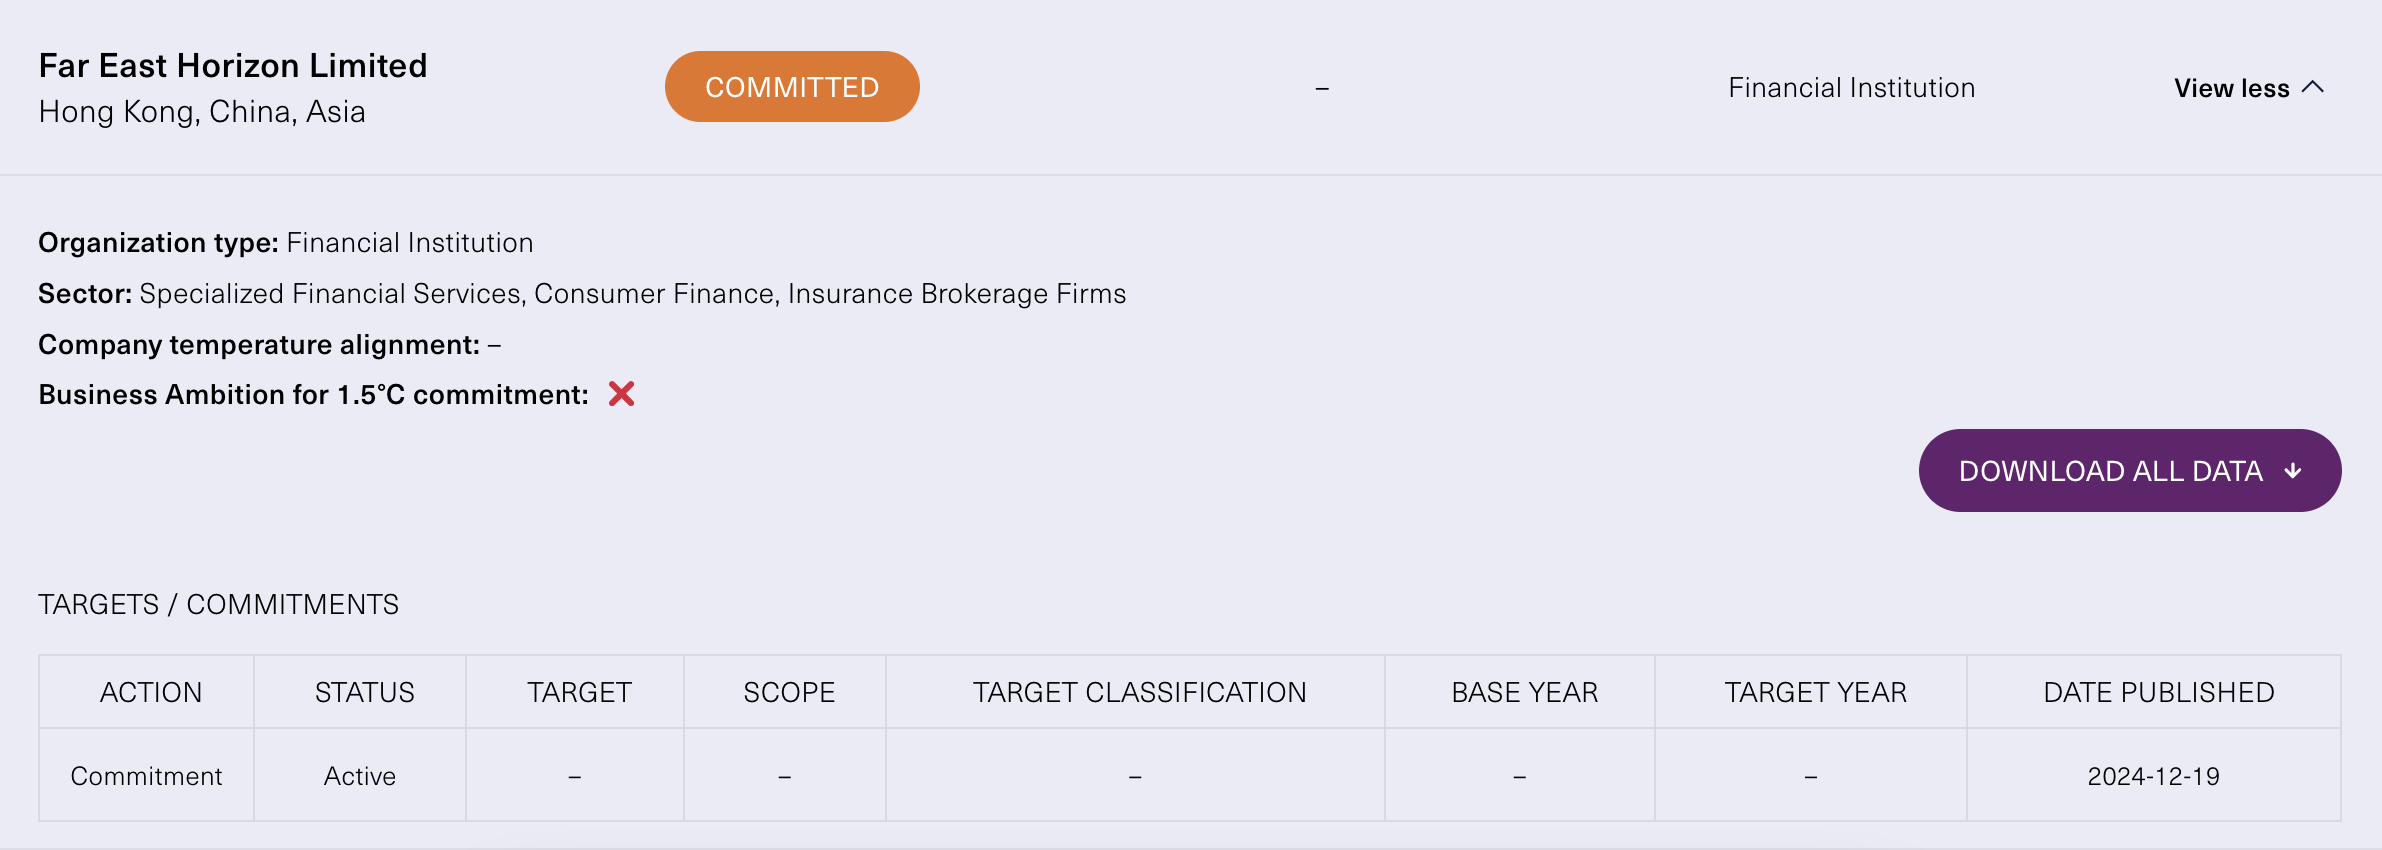Screen dimensions: 2382x850
Task: Click the SCOPE column header
Action: point(789,692)
